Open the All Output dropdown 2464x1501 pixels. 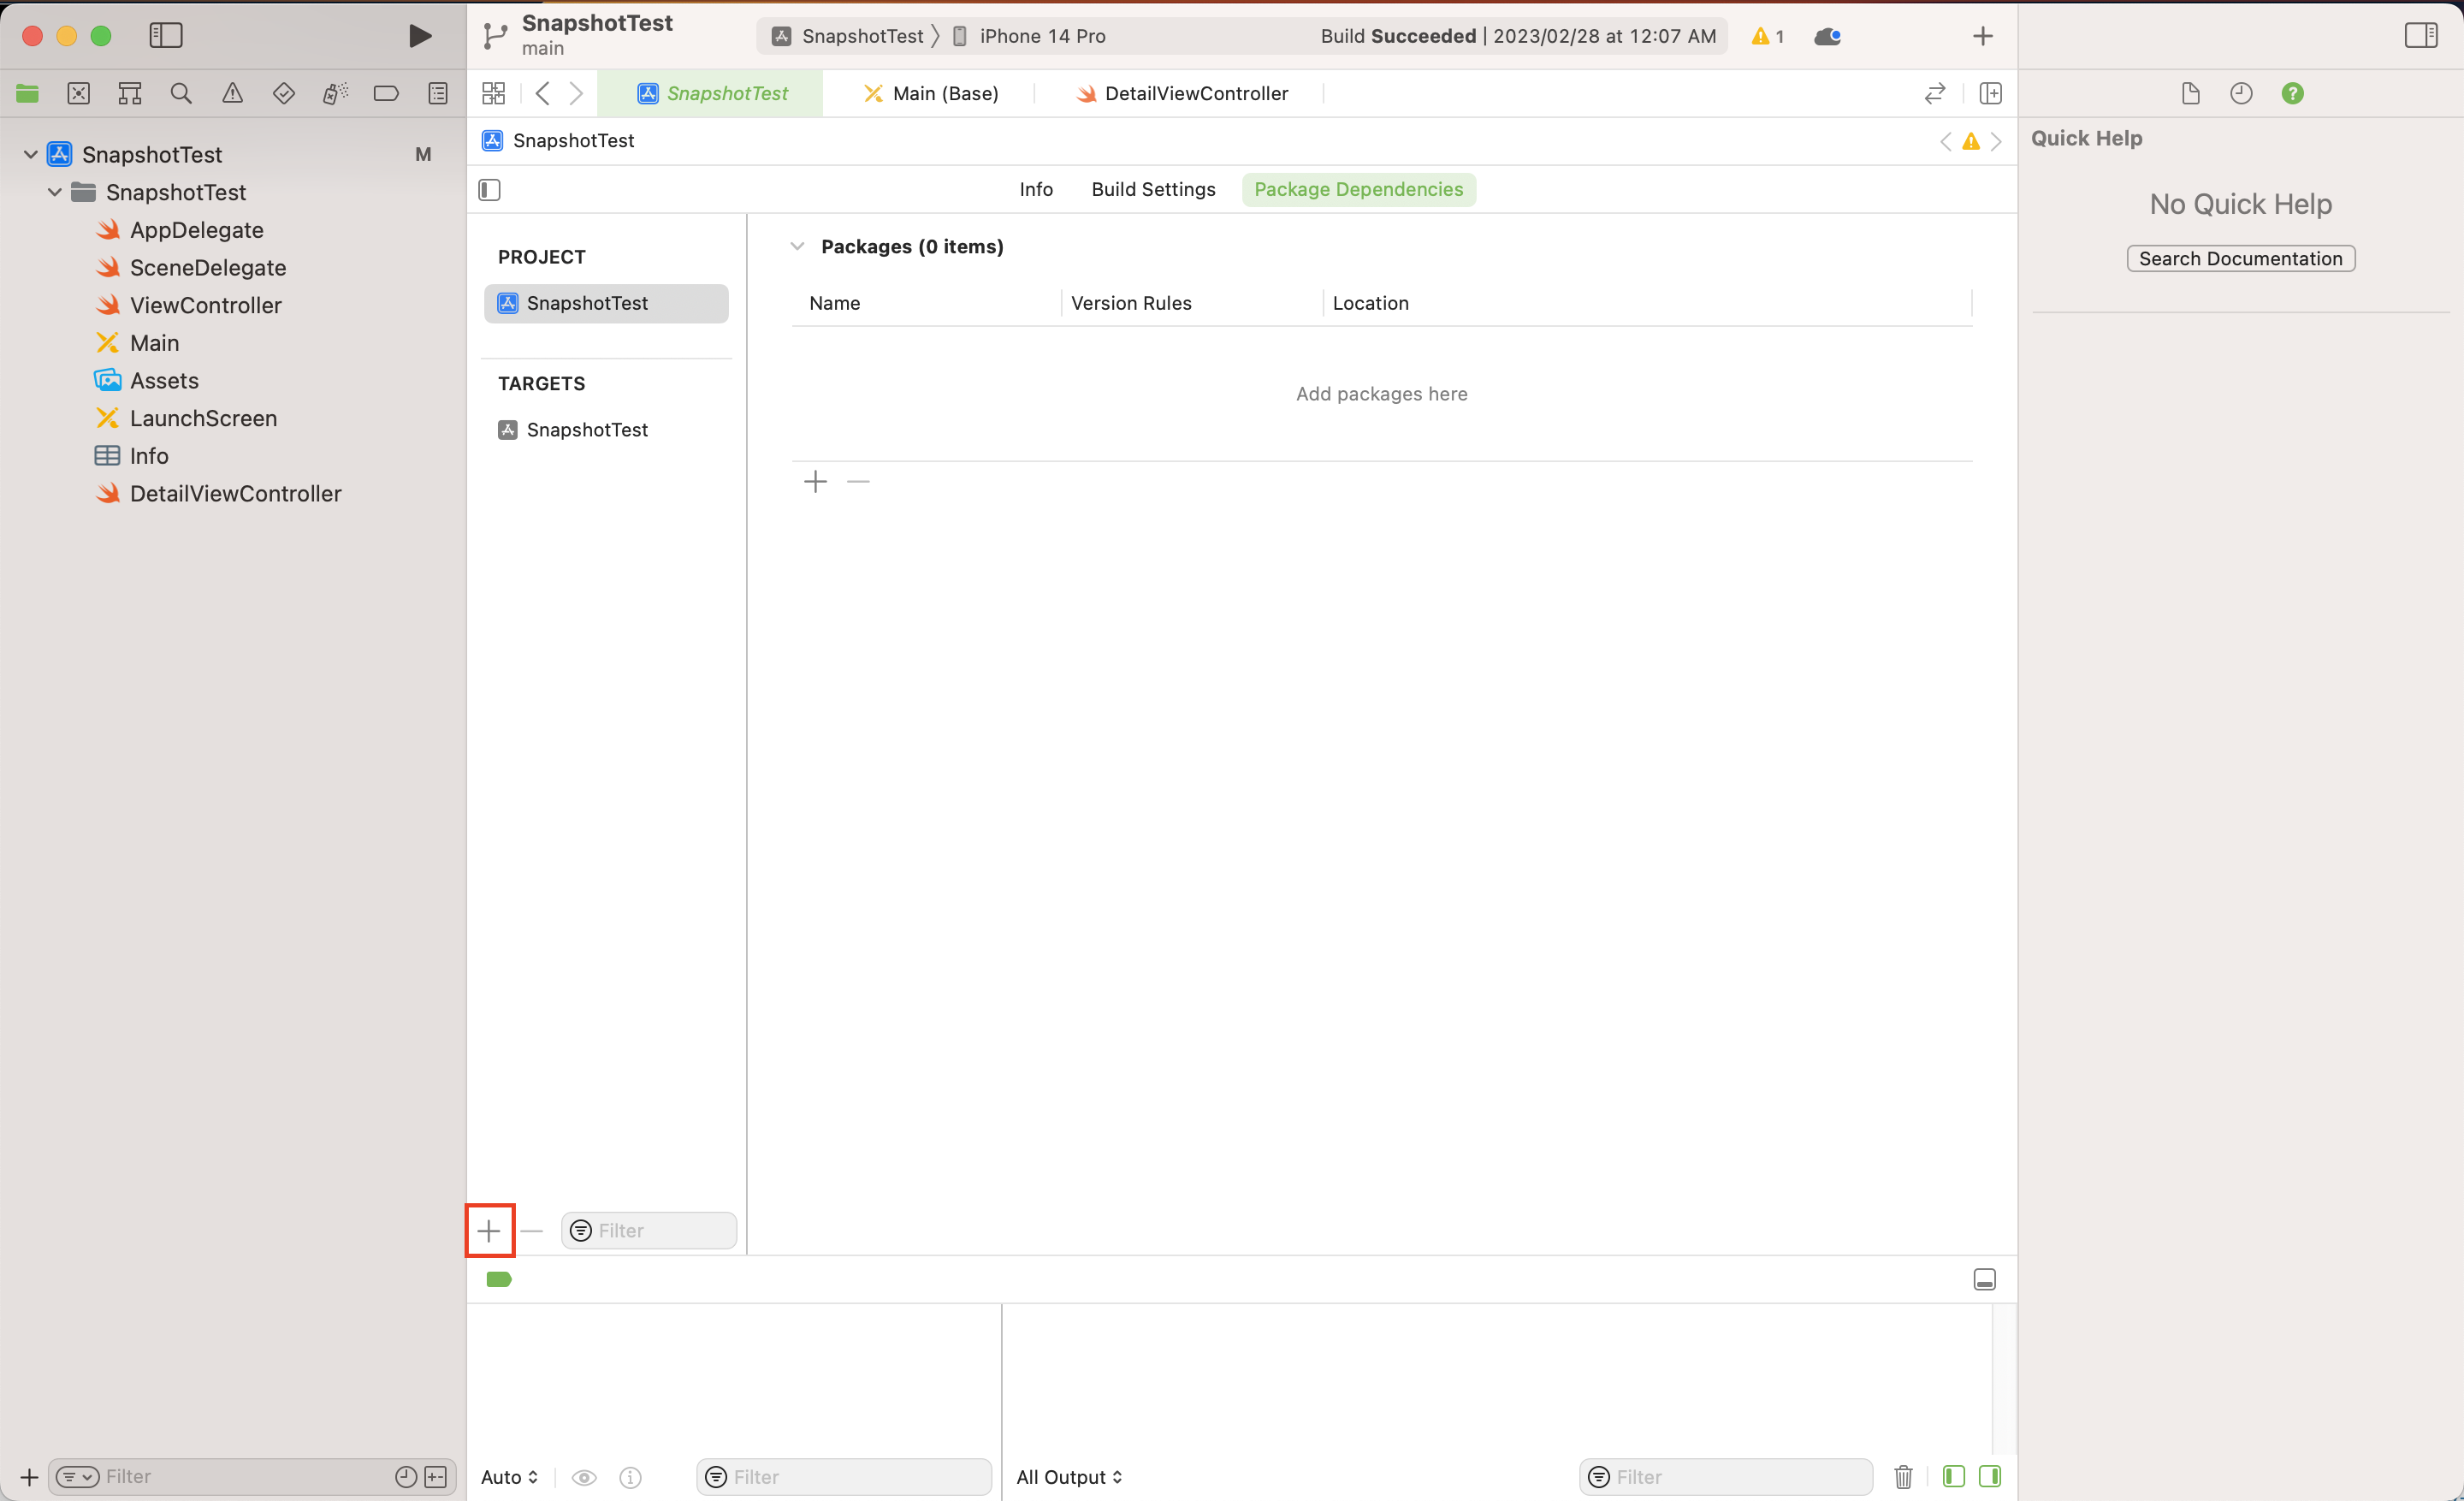tap(1069, 1476)
